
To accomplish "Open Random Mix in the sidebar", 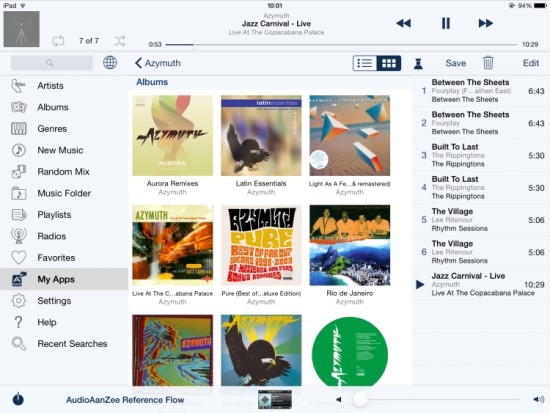I will point(64,172).
